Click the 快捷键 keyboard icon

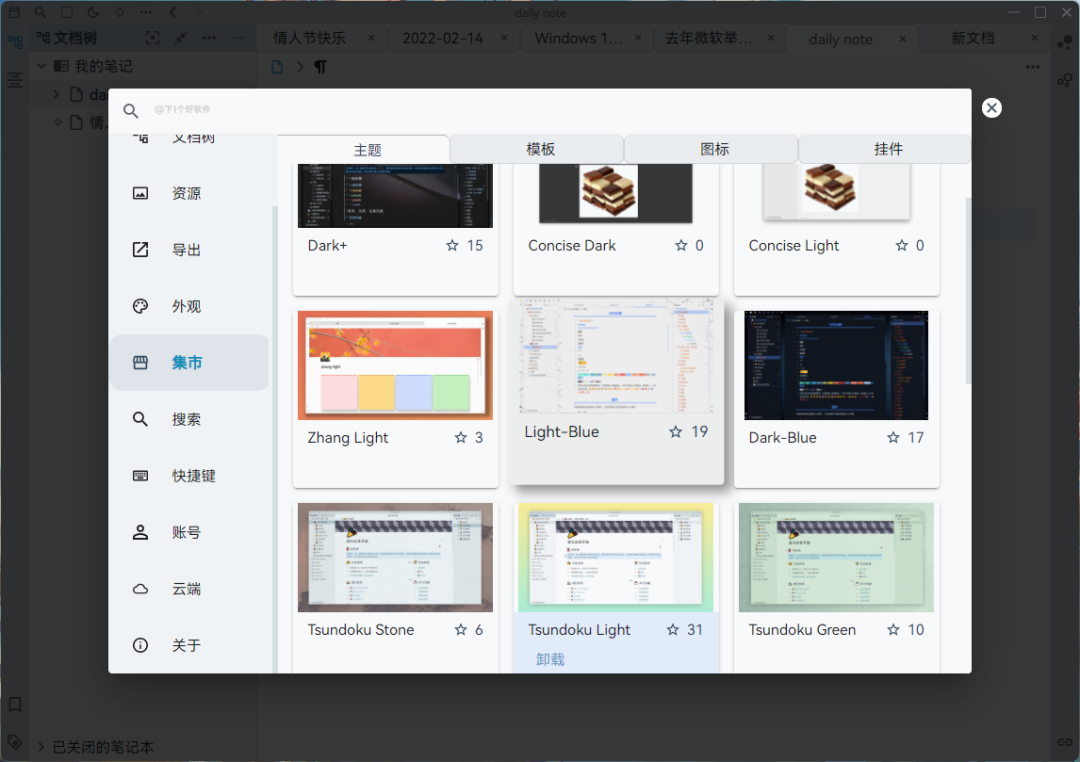(141, 476)
